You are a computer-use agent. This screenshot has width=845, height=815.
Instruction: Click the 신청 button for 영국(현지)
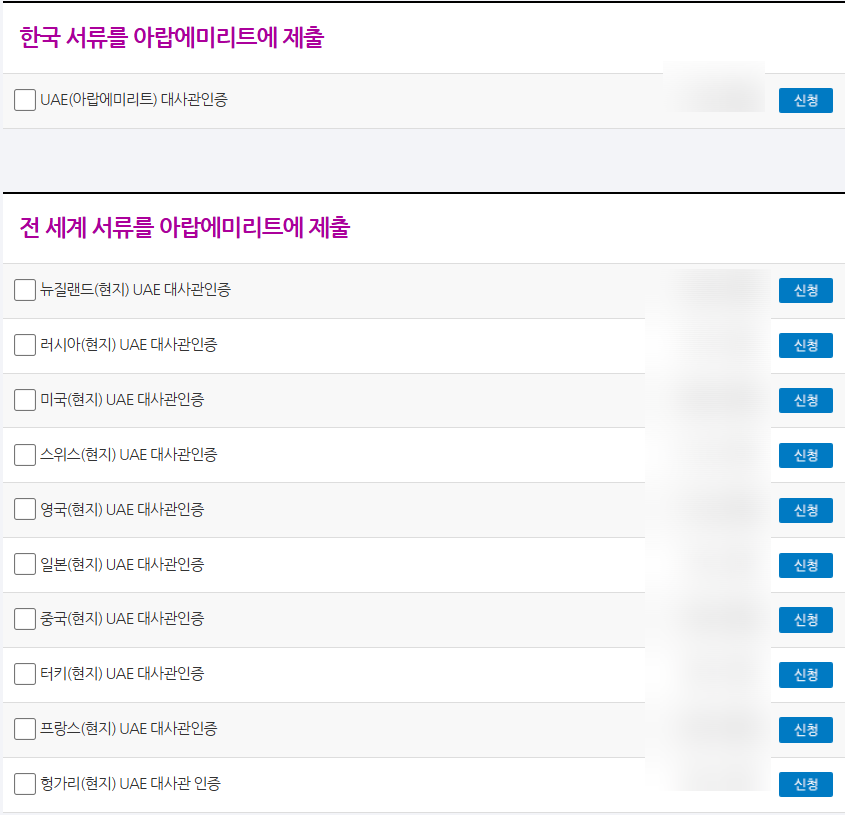point(806,510)
